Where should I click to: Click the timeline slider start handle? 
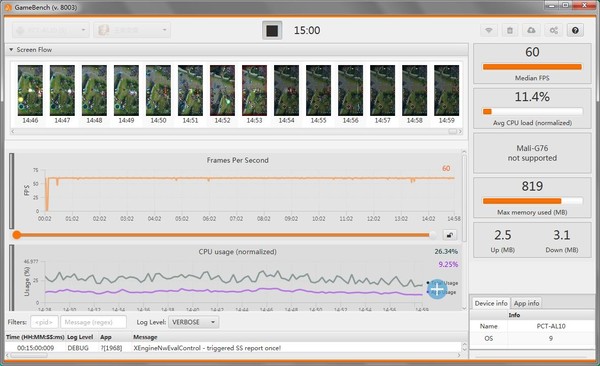(x=16, y=235)
